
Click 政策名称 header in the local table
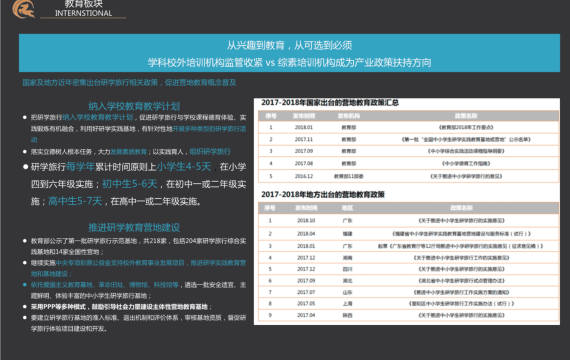(461, 208)
